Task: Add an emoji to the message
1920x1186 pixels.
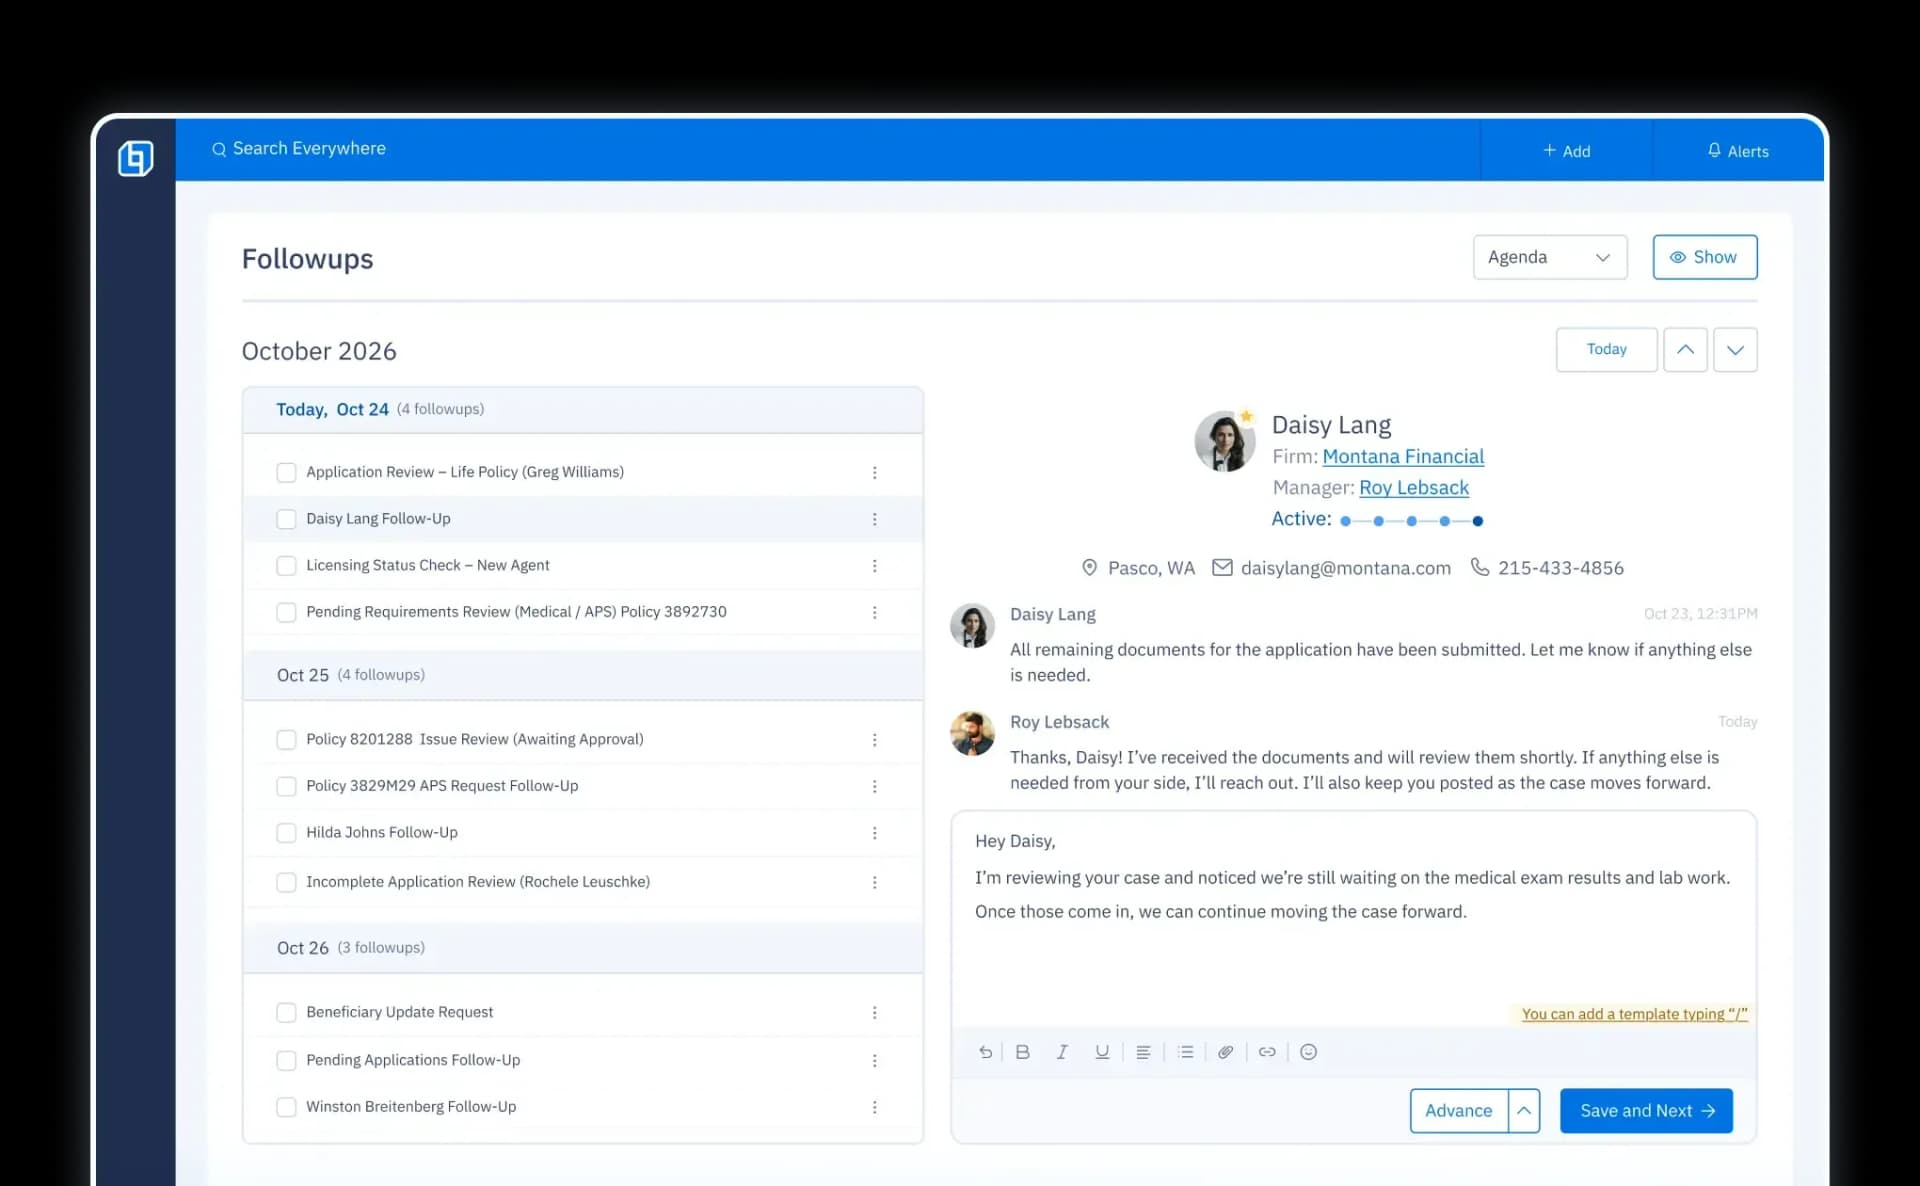Action: (1308, 1052)
